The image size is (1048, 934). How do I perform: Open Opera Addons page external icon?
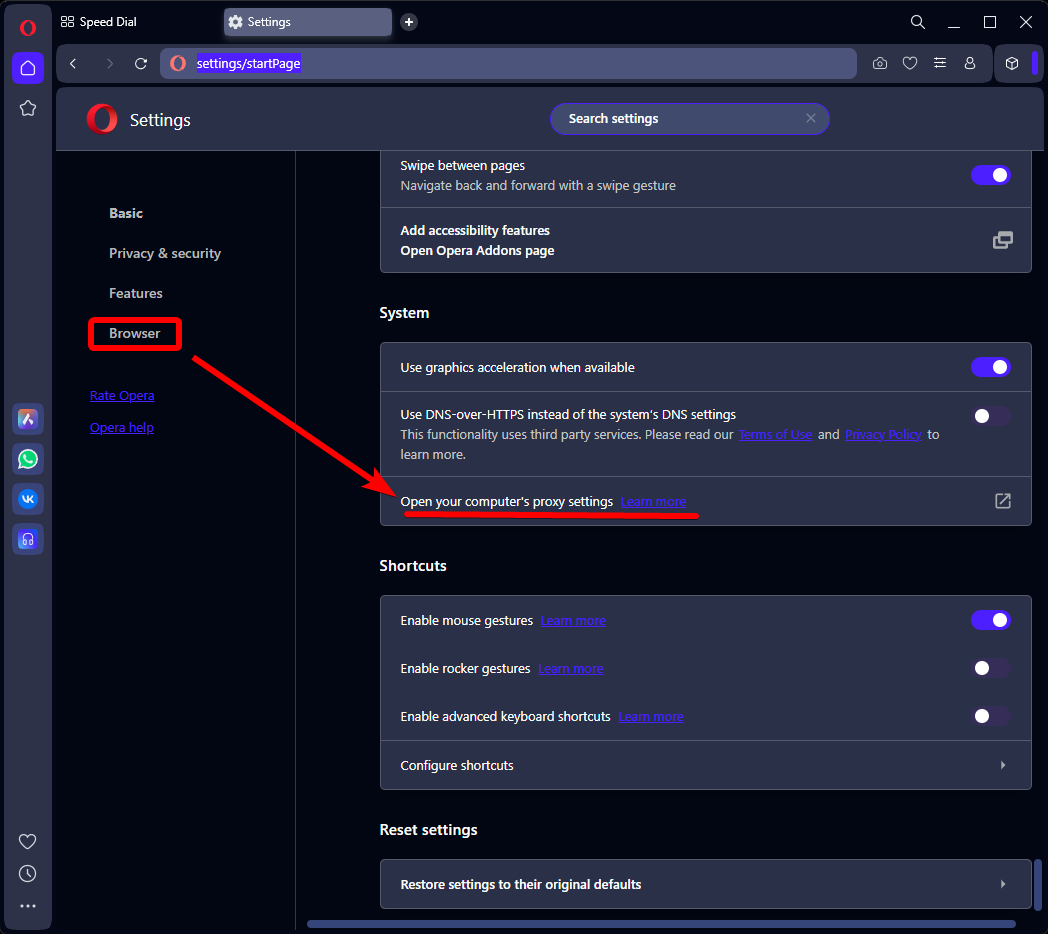[x=1003, y=240]
